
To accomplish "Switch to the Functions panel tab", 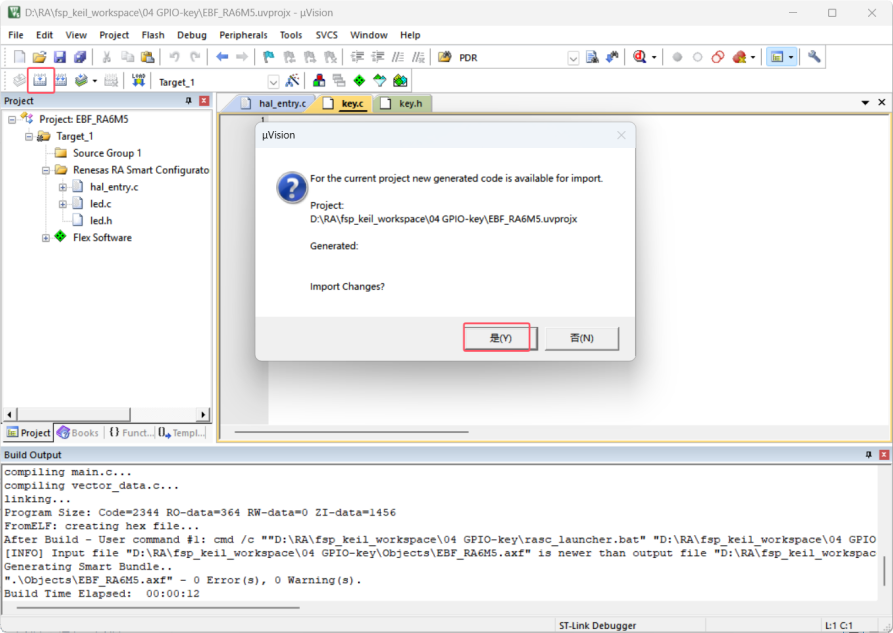I will [x=131, y=432].
